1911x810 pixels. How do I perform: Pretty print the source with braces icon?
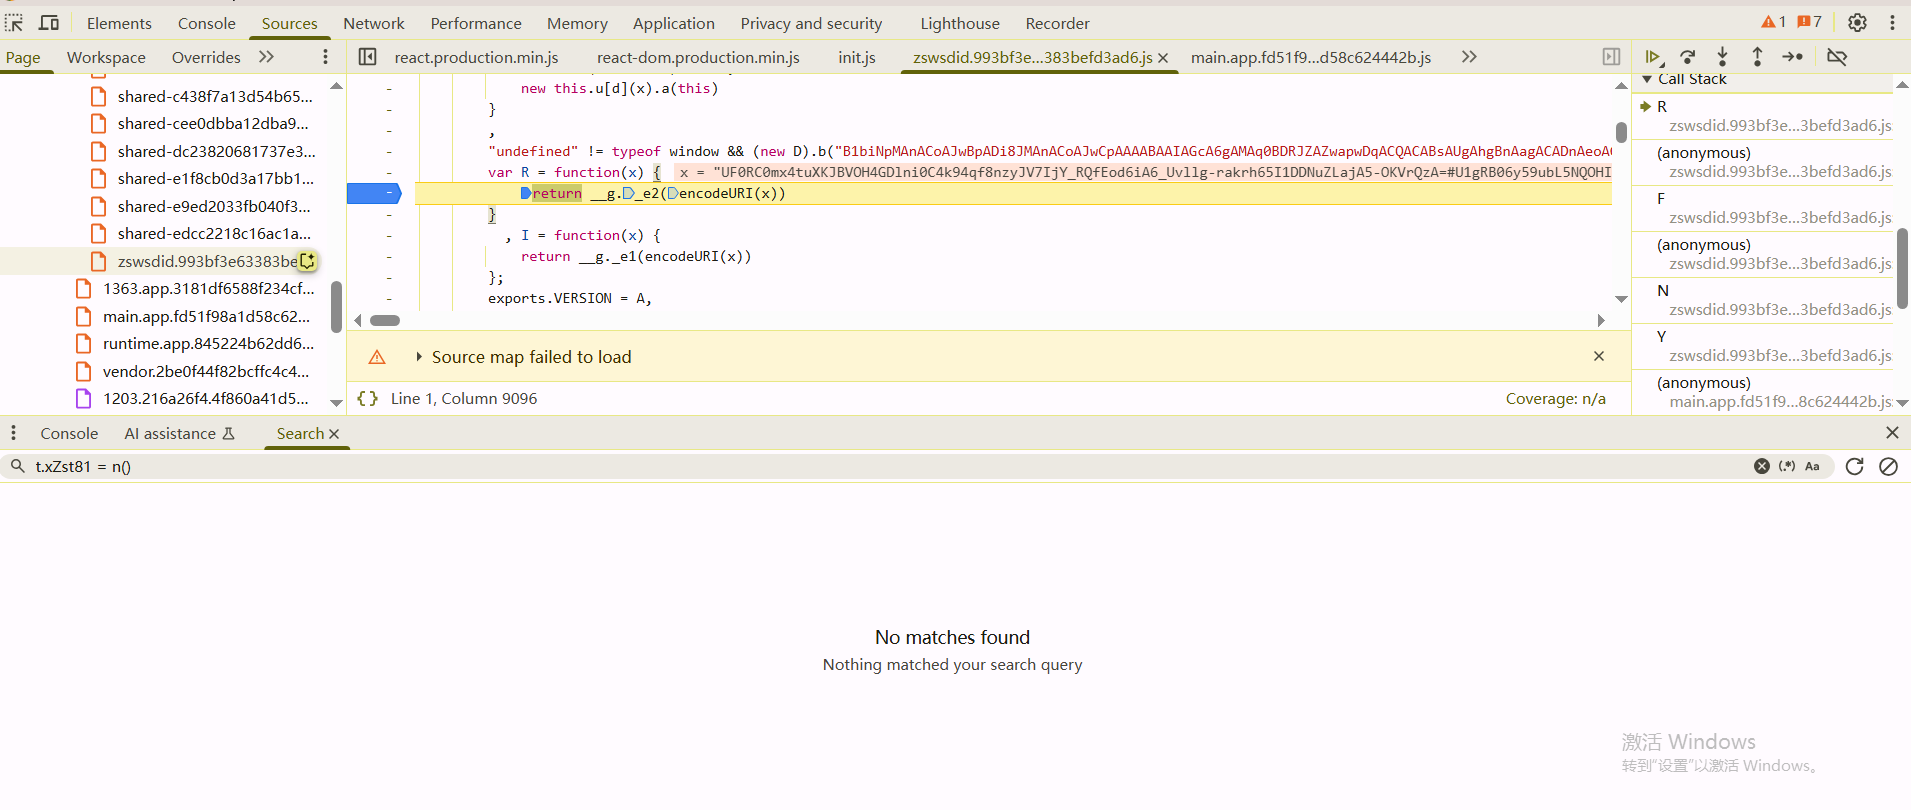[x=368, y=398]
